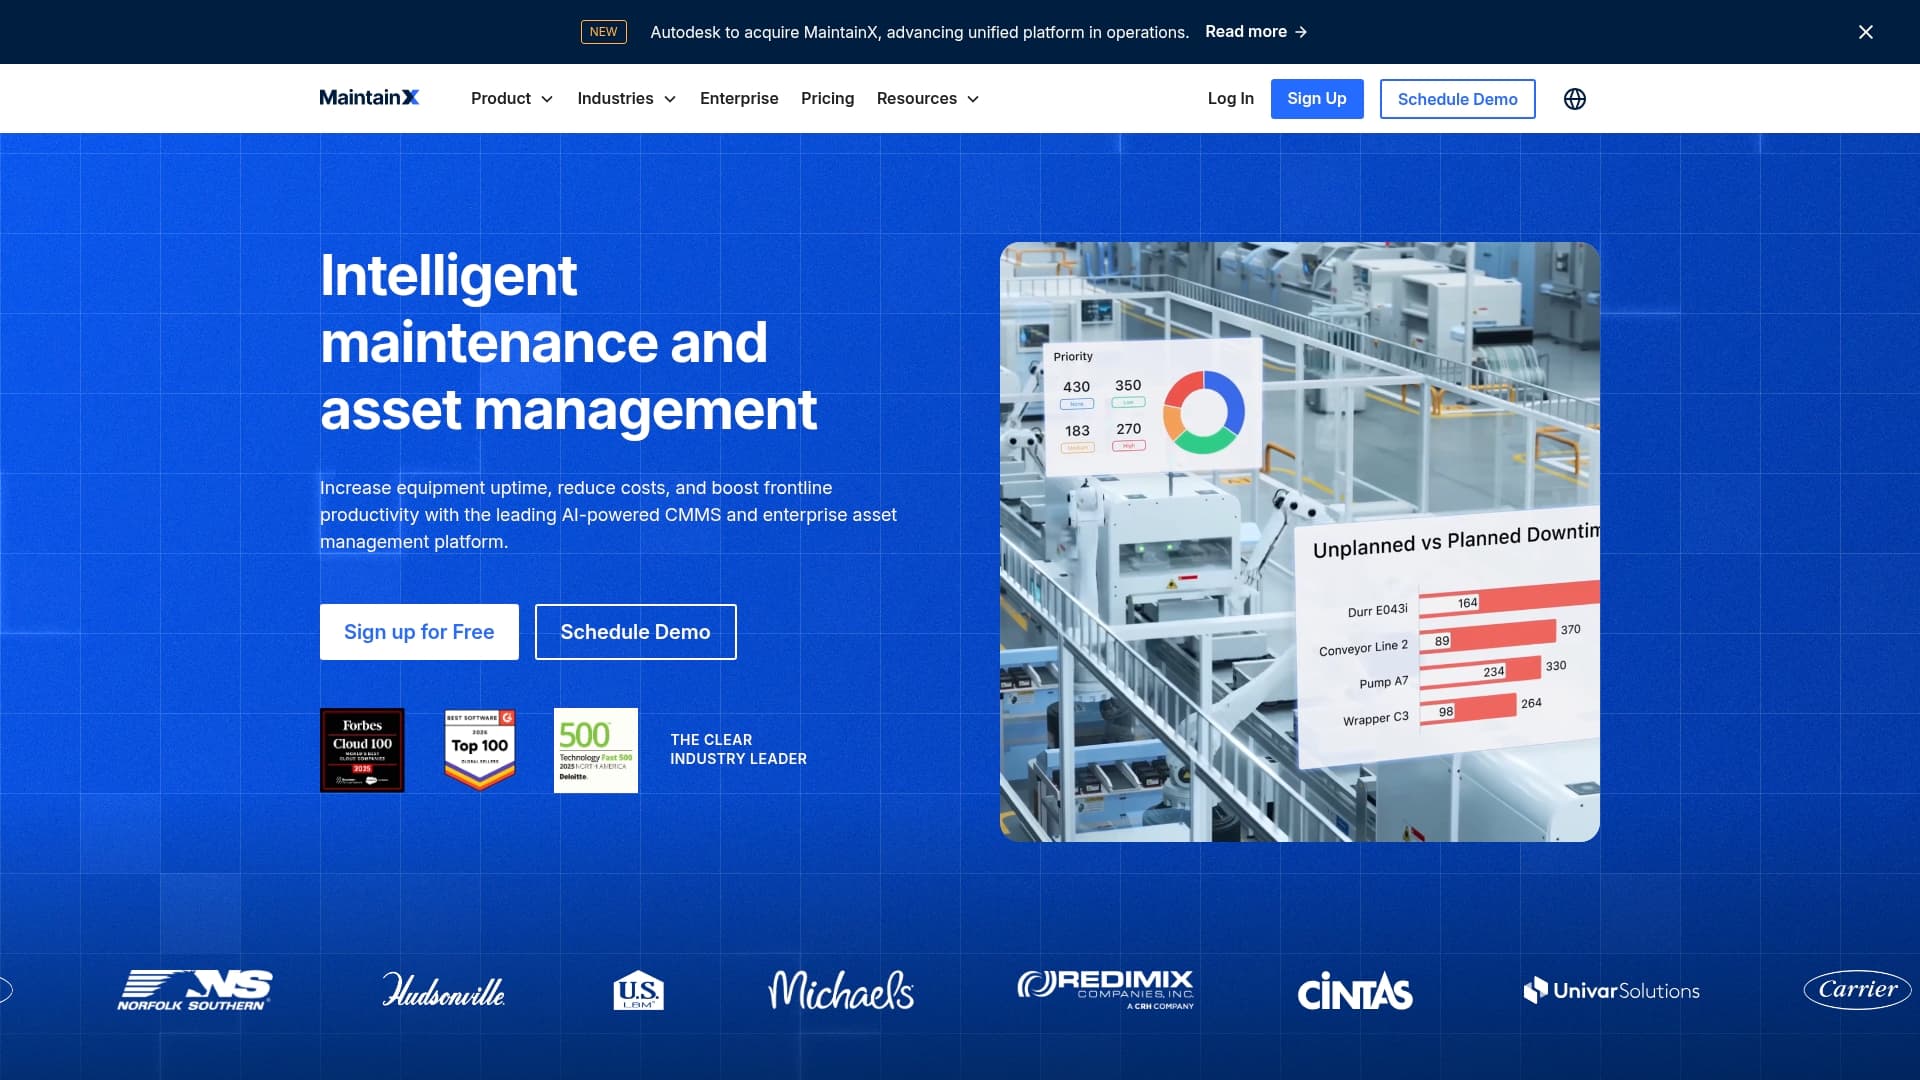Screen dimensions: 1920x1080
Task: Click the hero Schedule Demo button
Action: point(636,632)
